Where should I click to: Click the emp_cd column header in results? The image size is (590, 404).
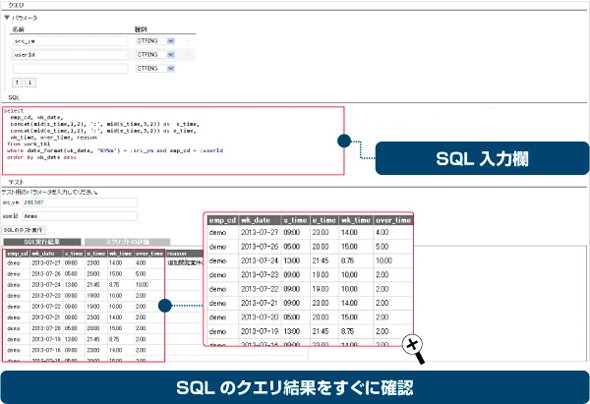click(x=18, y=254)
